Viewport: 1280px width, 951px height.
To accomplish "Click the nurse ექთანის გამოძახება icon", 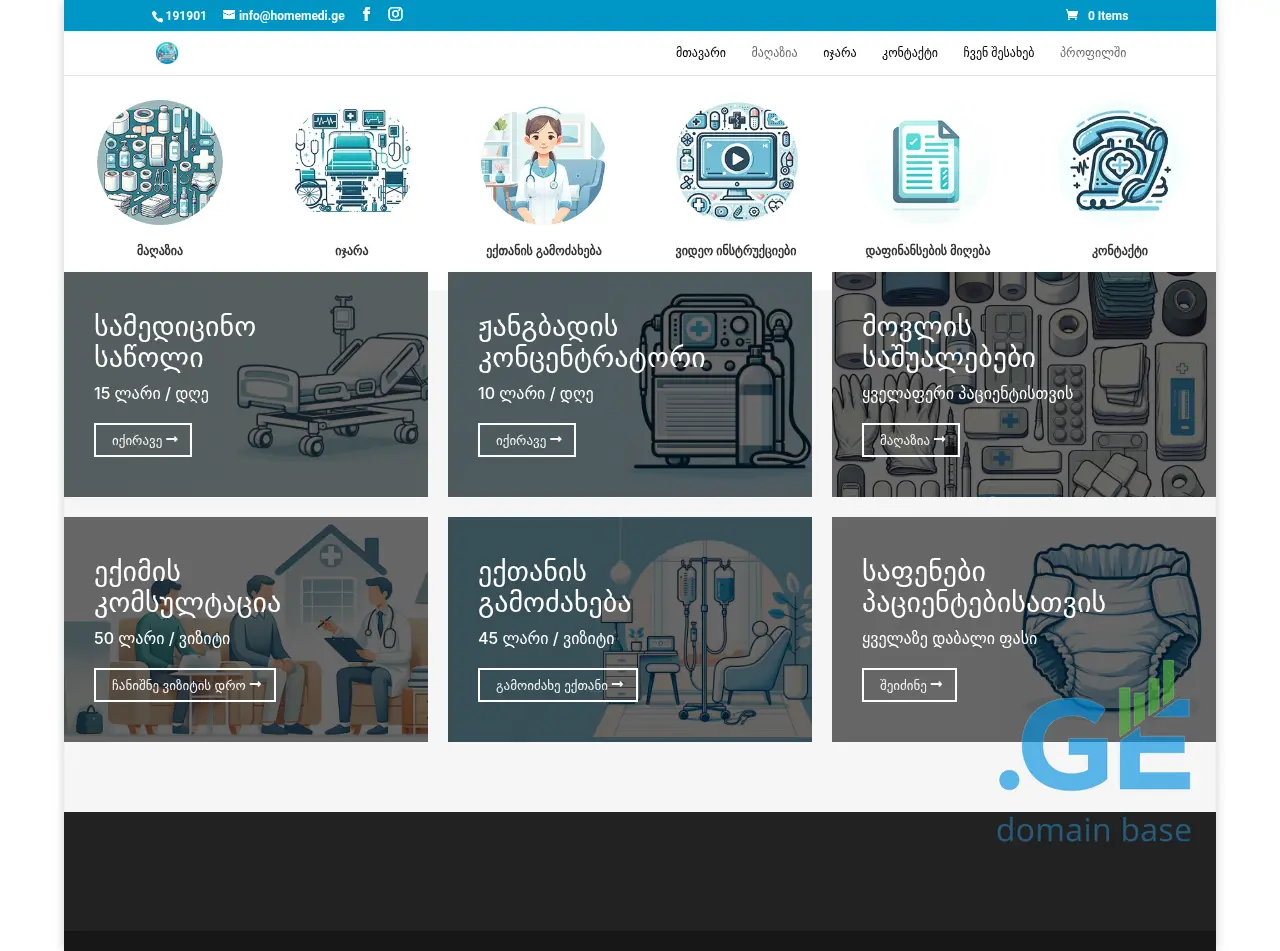I will tap(543, 164).
